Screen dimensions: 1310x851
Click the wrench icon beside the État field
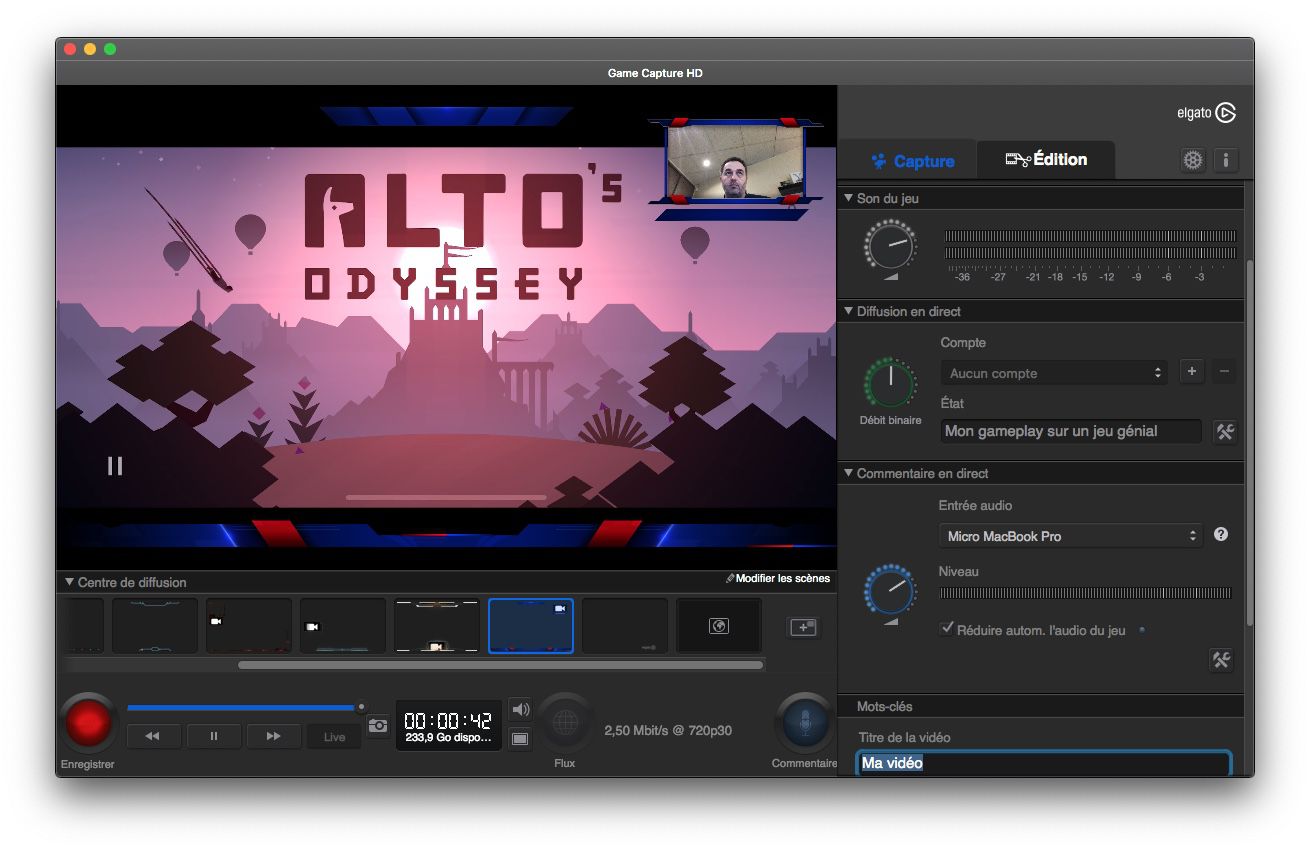[1224, 431]
